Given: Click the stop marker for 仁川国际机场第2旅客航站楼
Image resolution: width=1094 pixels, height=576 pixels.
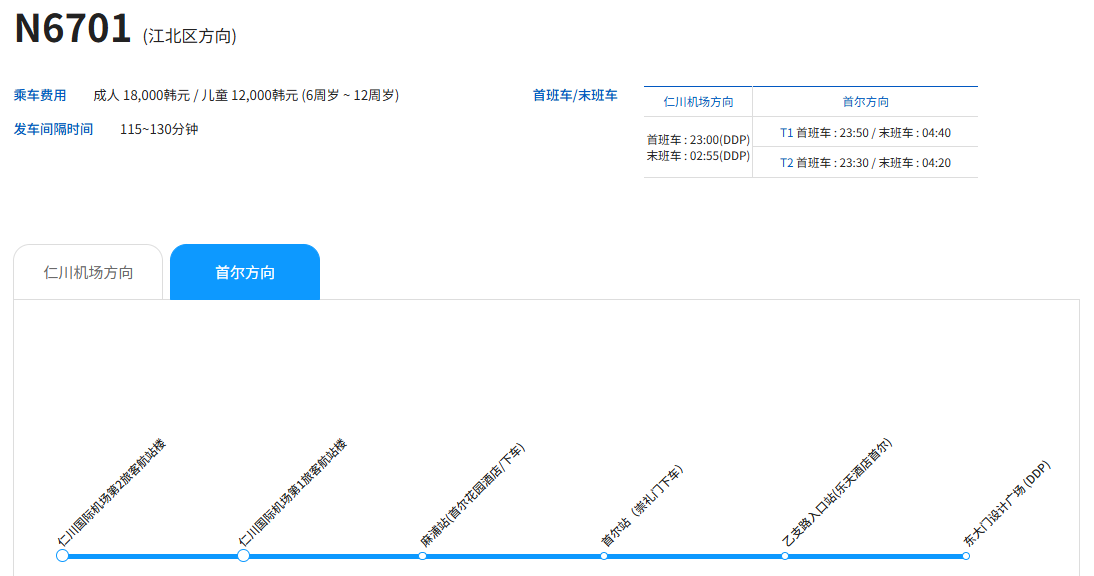Looking at the screenshot, I should 62,555.
